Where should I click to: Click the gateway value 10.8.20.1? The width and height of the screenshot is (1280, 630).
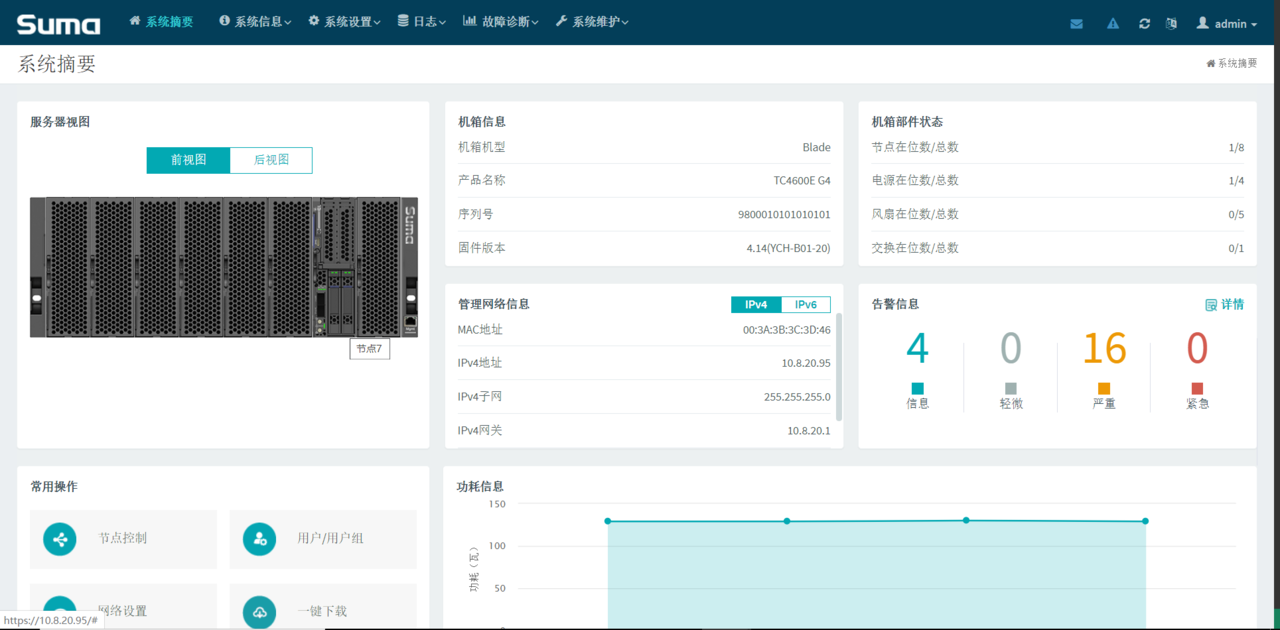(809, 431)
